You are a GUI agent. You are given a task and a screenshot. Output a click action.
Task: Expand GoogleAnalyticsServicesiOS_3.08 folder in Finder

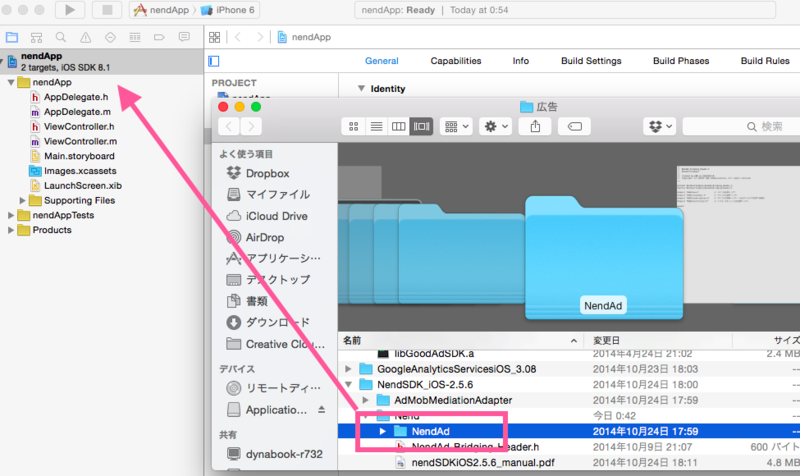pyautogui.click(x=348, y=369)
